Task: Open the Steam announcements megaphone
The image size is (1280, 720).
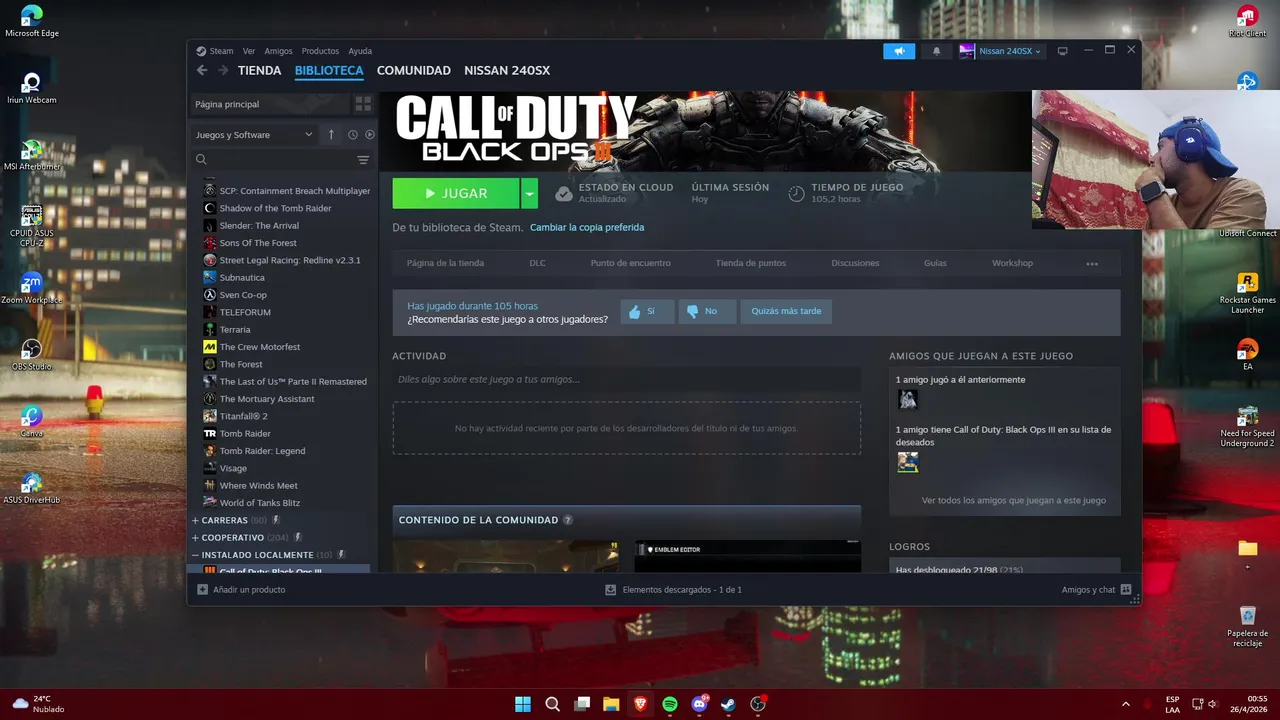Action: (x=899, y=51)
